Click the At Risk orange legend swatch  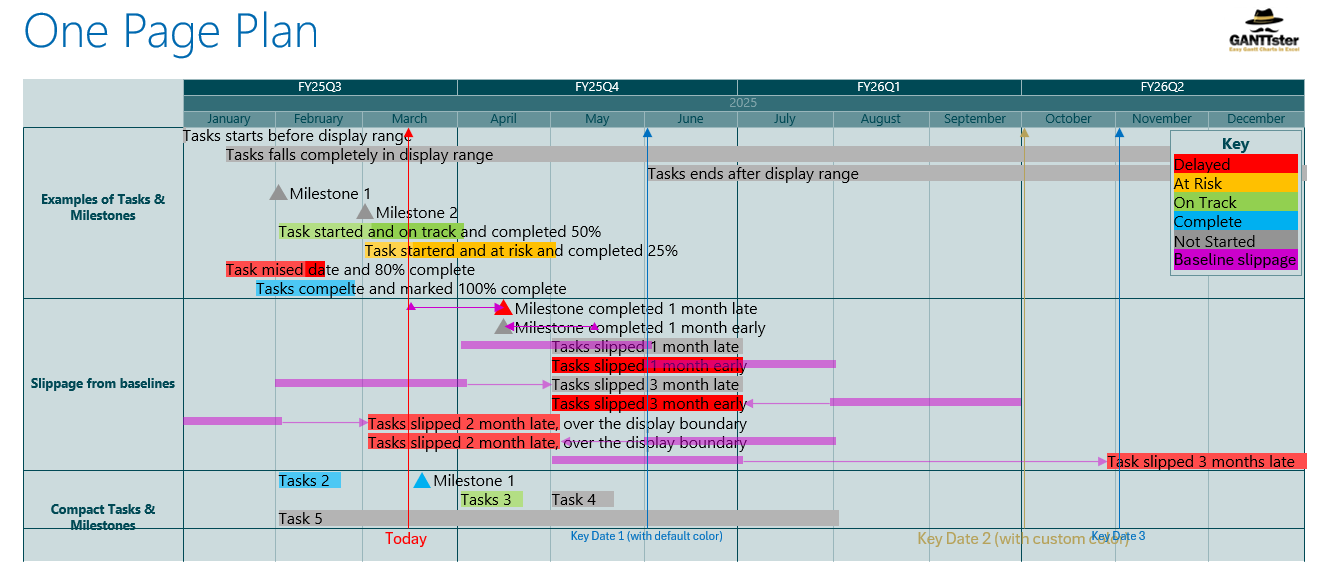point(1235,183)
